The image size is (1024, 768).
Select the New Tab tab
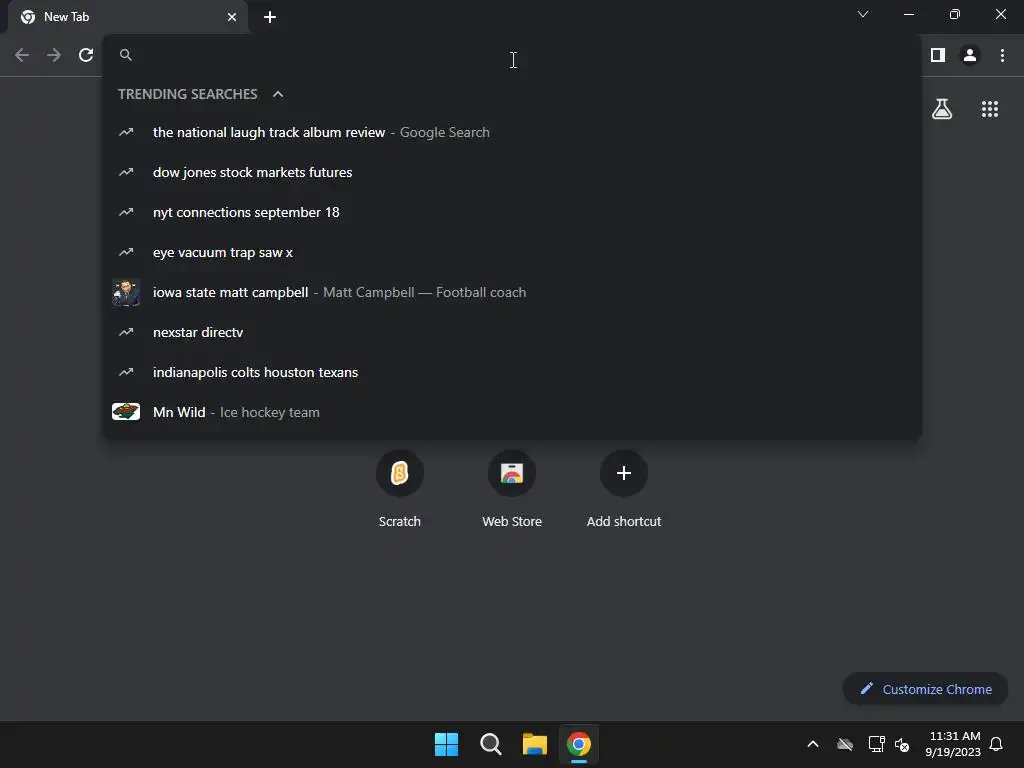click(127, 17)
